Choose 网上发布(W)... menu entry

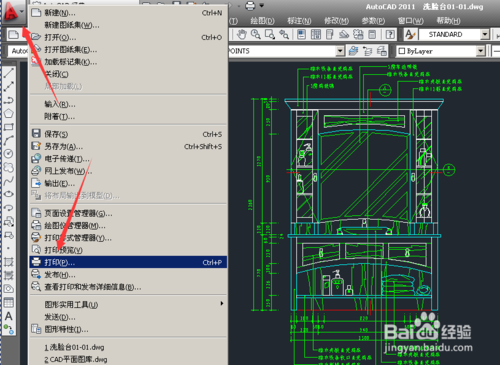point(128,171)
